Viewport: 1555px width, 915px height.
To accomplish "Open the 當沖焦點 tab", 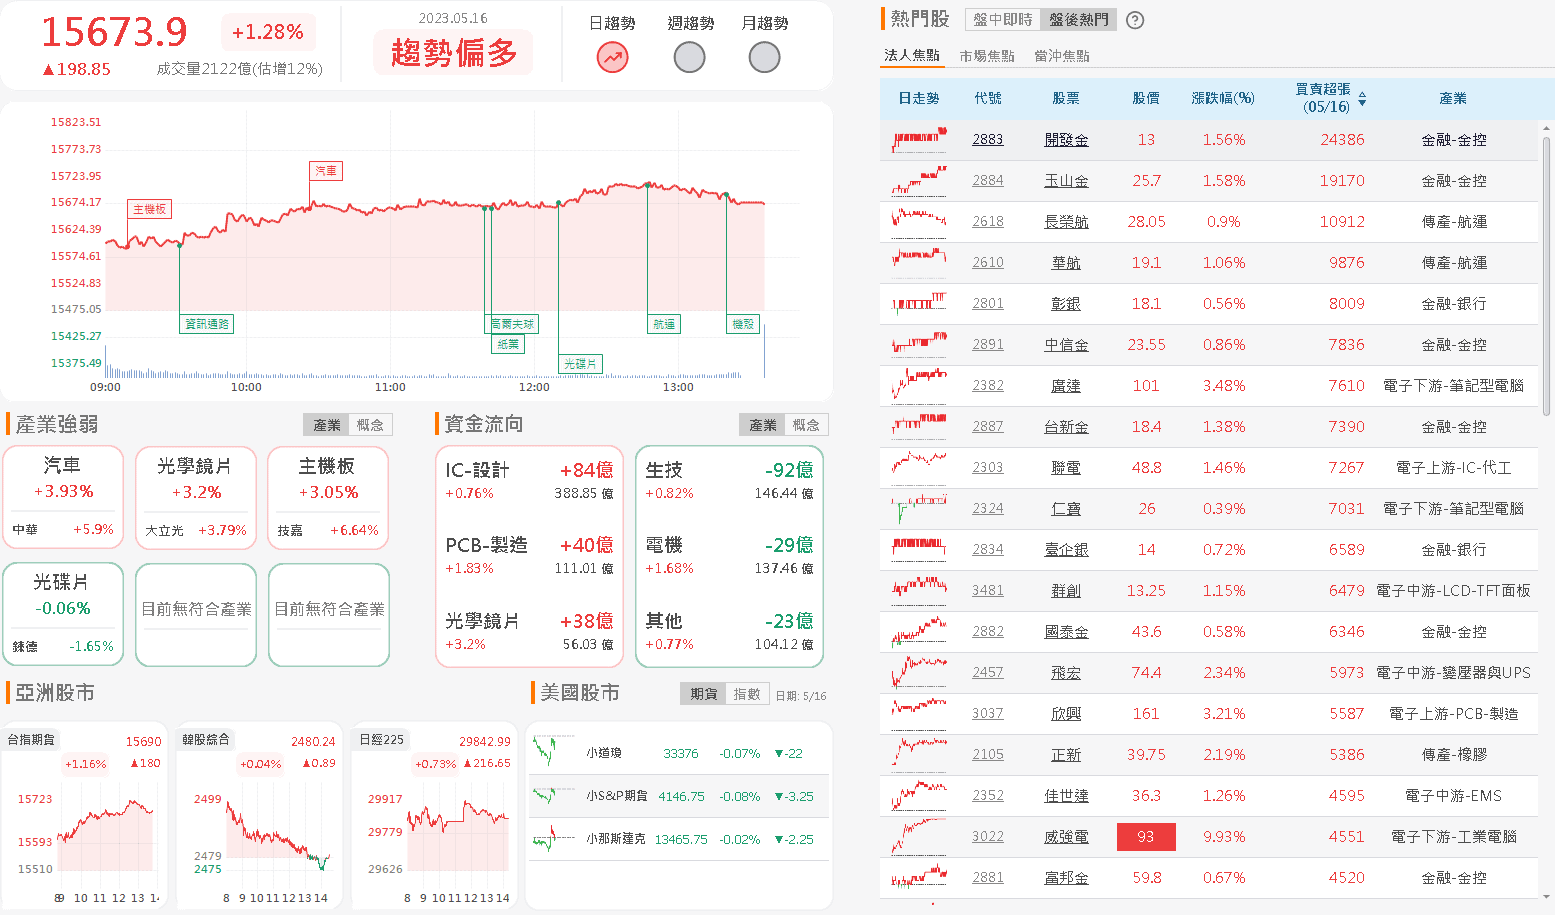I will (x=1062, y=56).
